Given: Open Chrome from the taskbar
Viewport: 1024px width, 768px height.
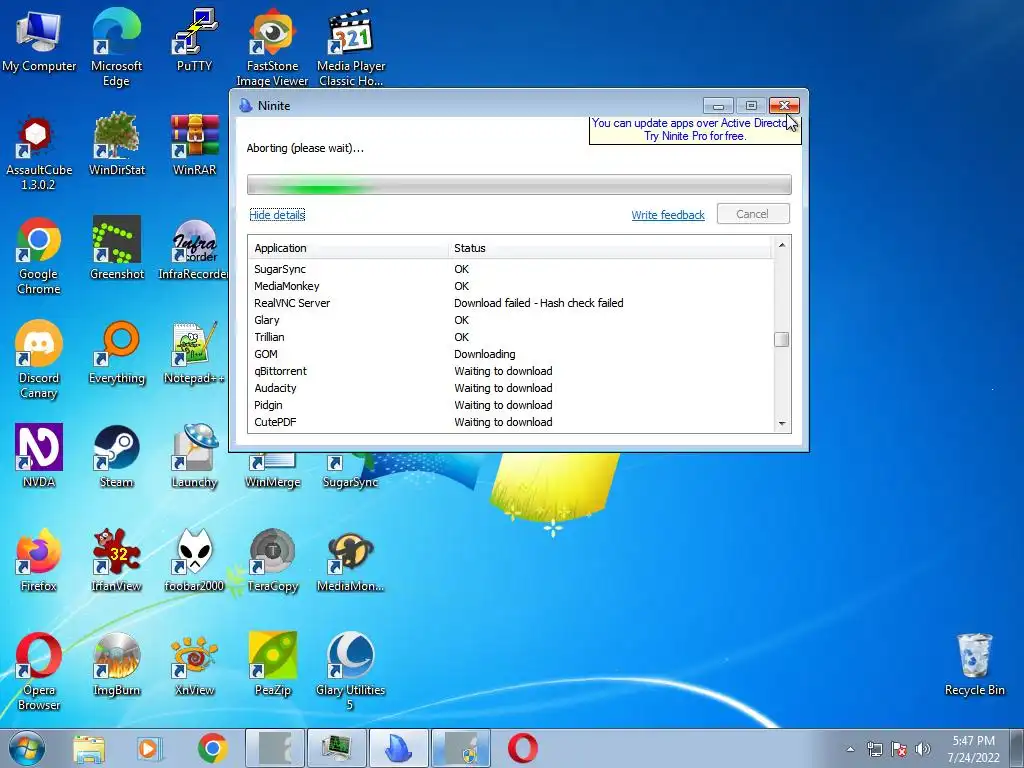Looking at the screenshot, I should [212, 748].
